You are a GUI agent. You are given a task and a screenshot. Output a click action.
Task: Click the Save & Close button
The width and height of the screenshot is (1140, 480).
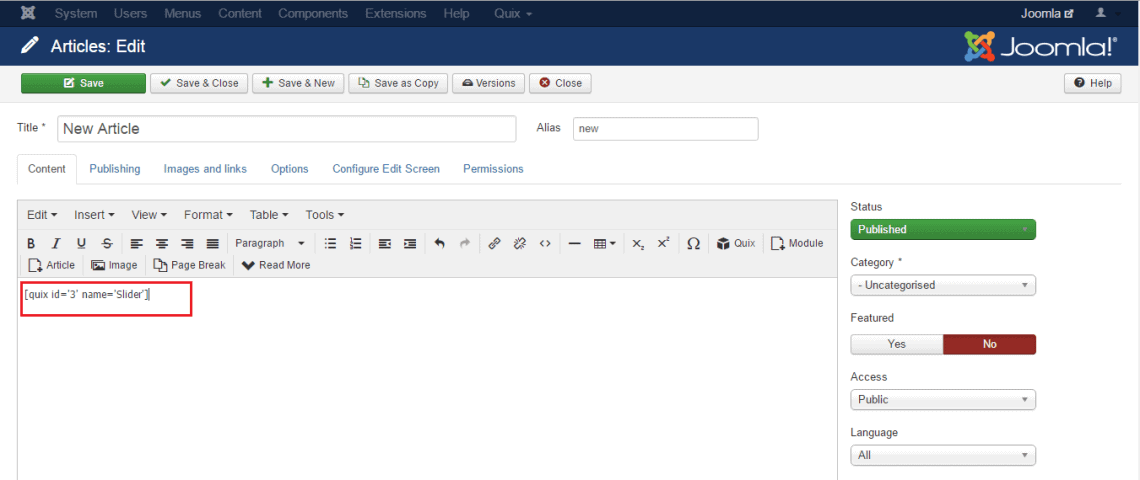(198, 83)
